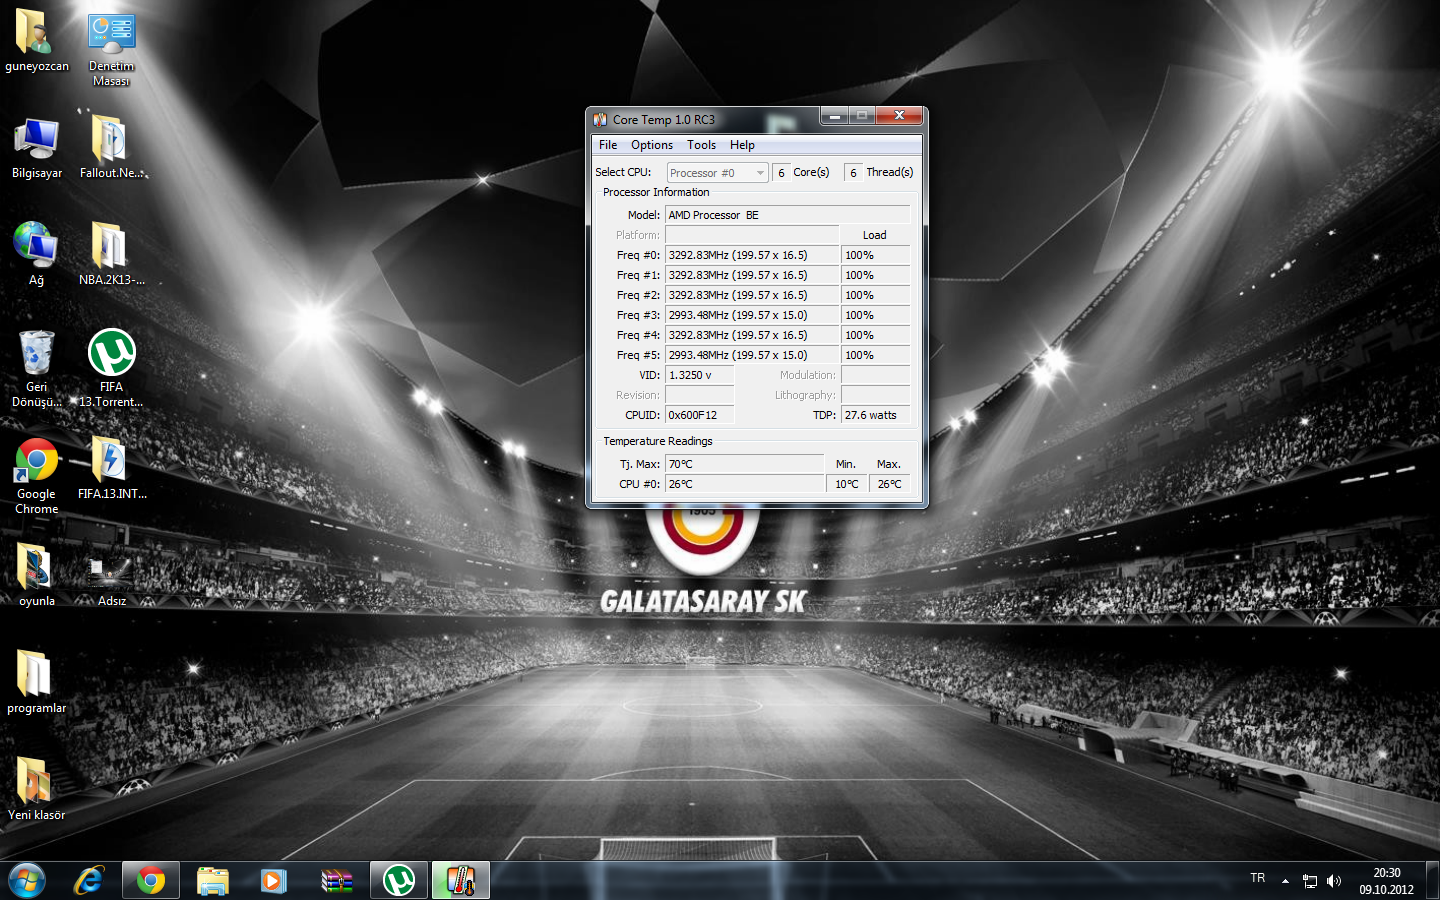The image size is (1440, 900).
Task: Open the clock showing 20:30
Action: pyautogui.click(x=1386, y=881)
